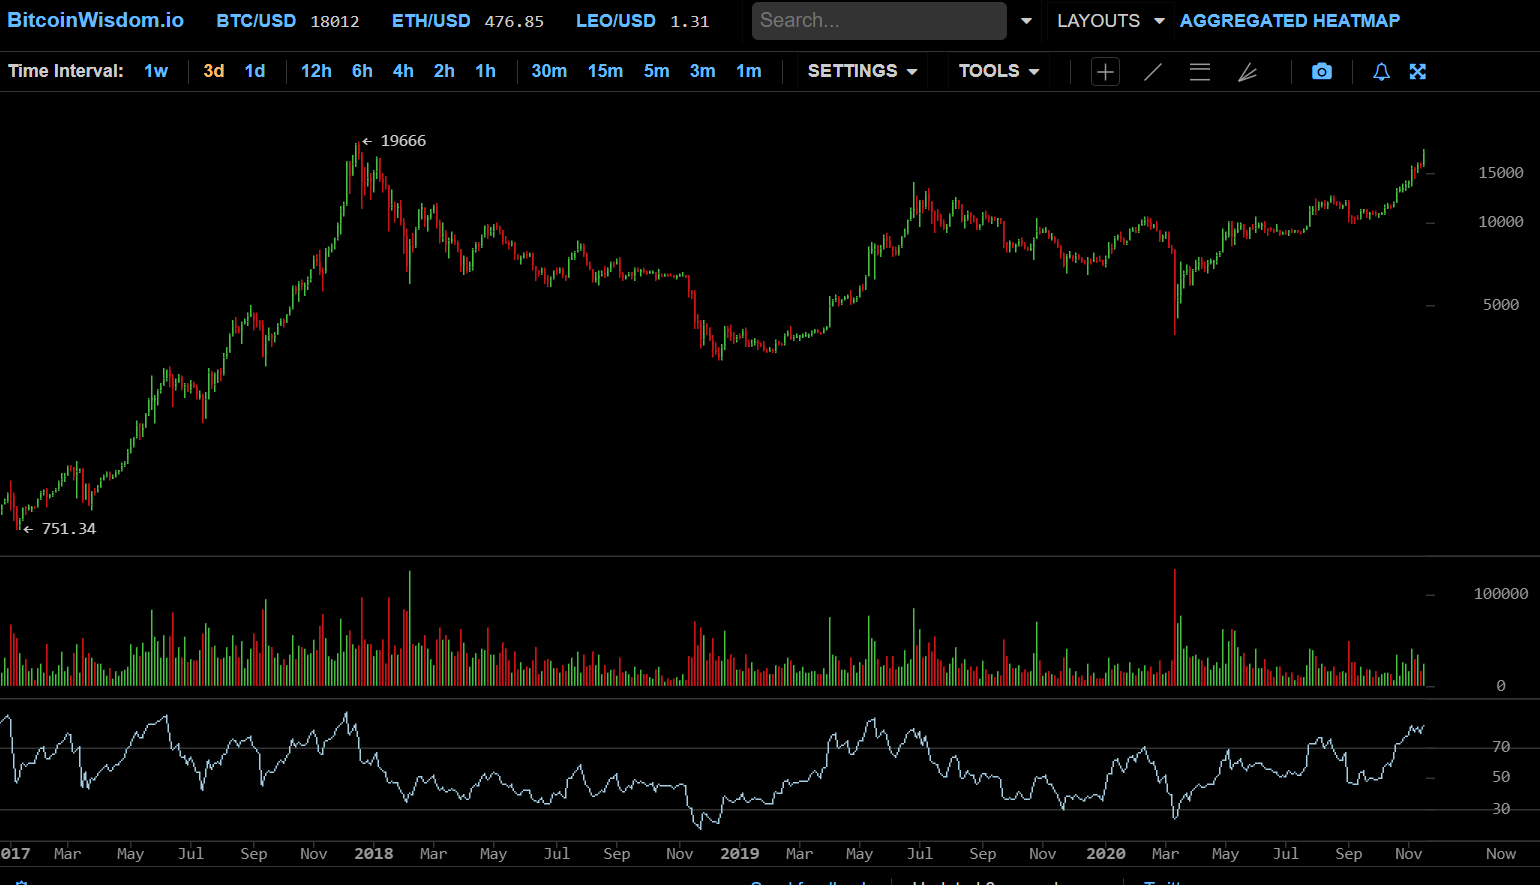The width and height of the screenshot is (1540, 885).
Task: Click the 10000 price axis label
Action: point(1501,222)
